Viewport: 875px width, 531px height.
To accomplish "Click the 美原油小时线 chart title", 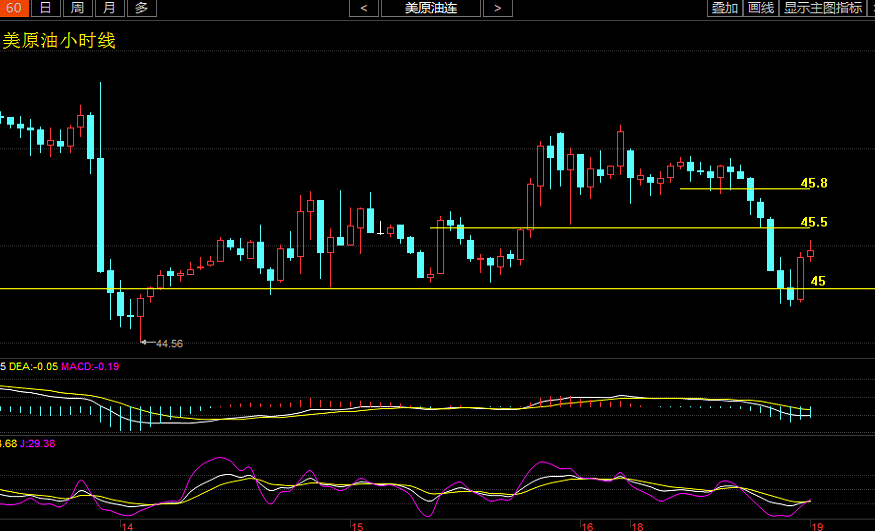I will point(59,41).
